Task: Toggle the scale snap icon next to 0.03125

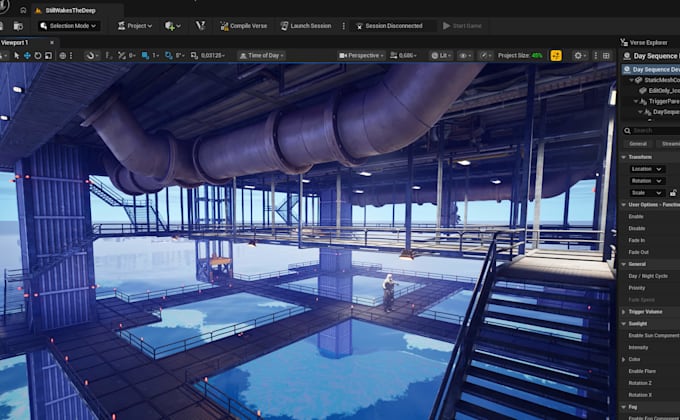Action: 194,56
